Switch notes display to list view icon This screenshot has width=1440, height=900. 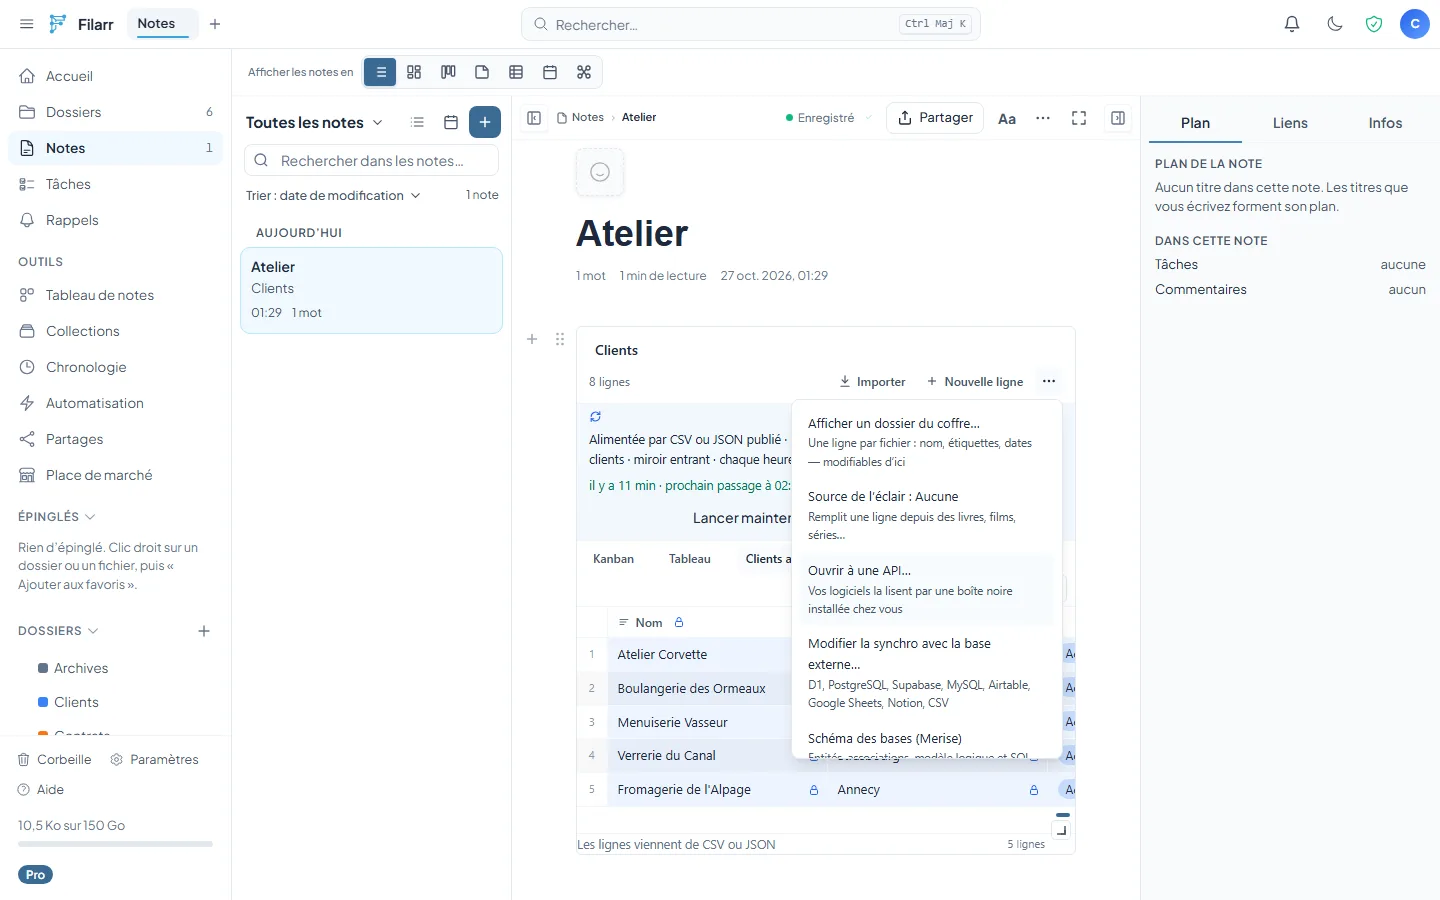click(381, 72)
